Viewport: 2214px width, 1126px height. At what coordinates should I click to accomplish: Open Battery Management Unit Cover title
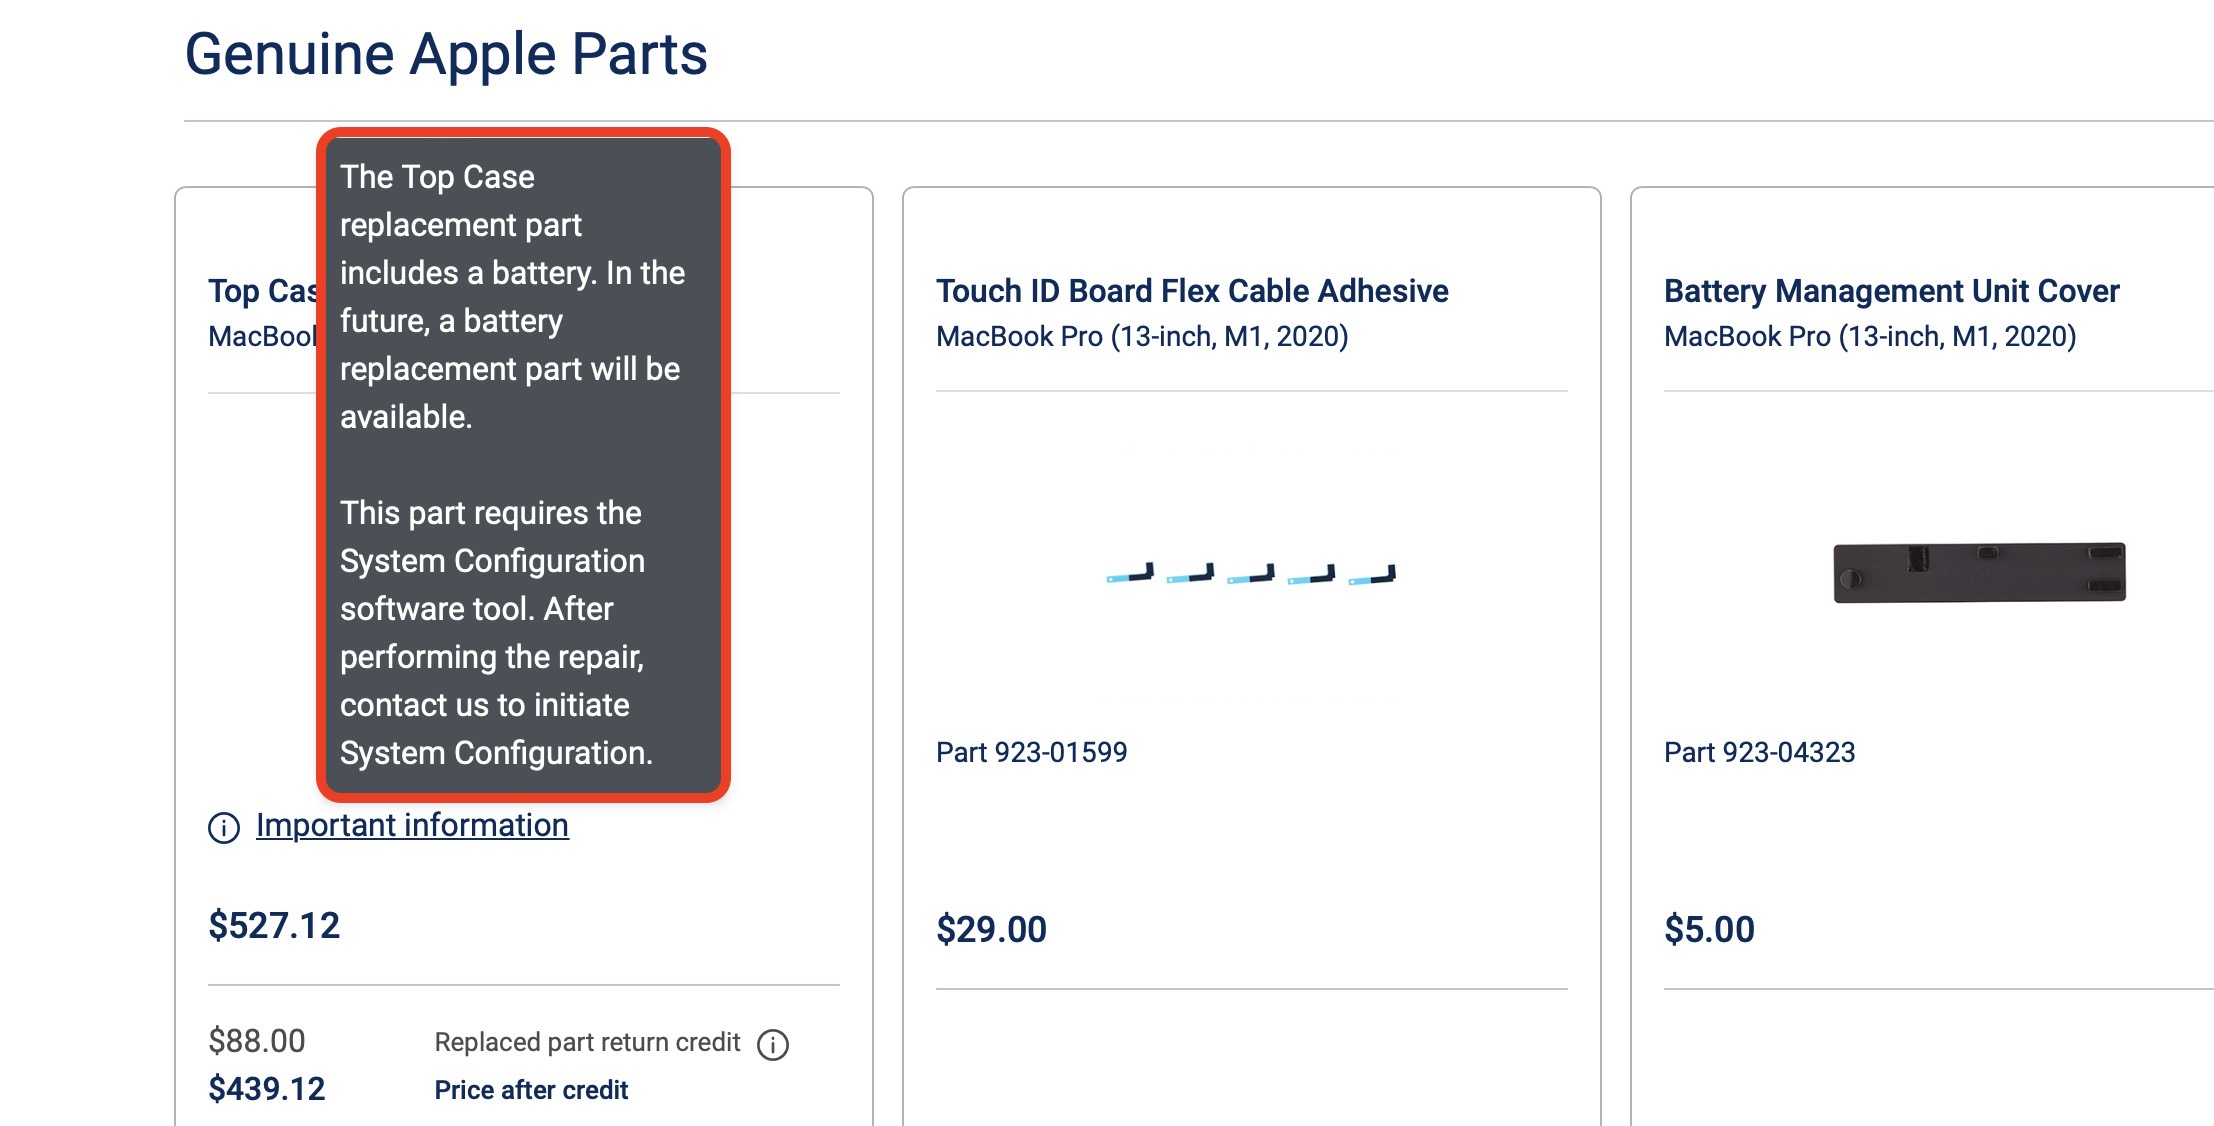tap(1891, 291)
